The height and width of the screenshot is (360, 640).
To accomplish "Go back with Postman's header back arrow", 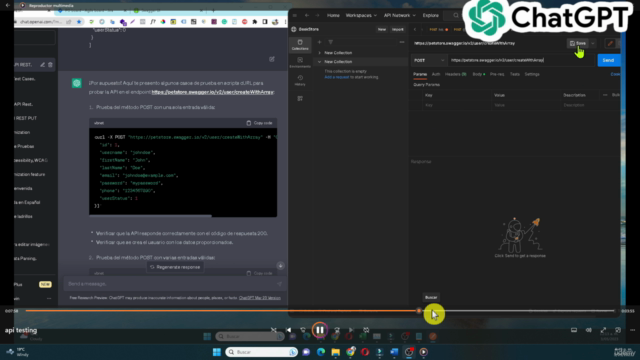I will 307,16.
